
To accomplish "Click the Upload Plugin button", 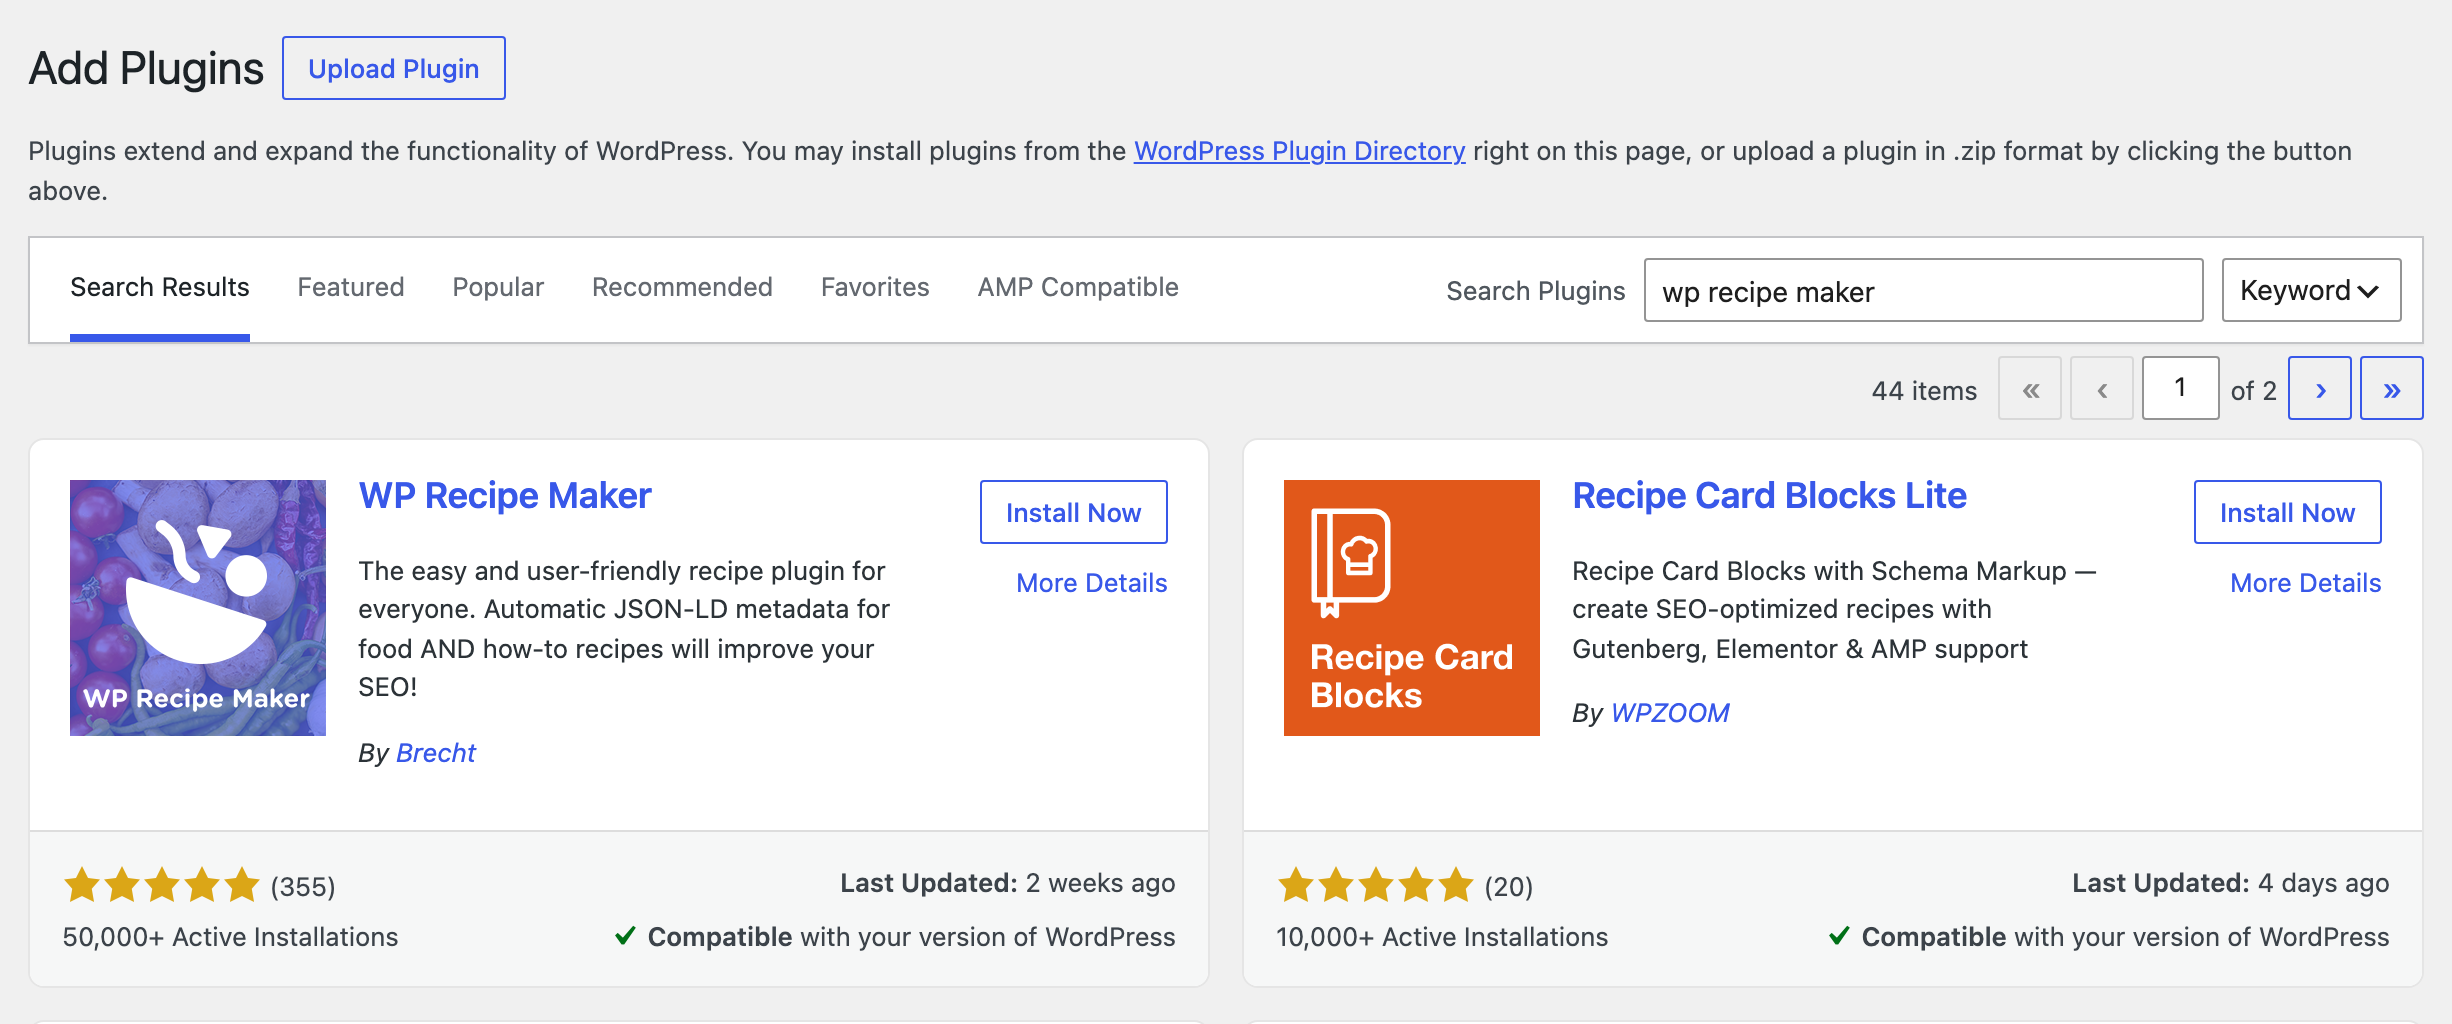I will click(x=394, y=68).
